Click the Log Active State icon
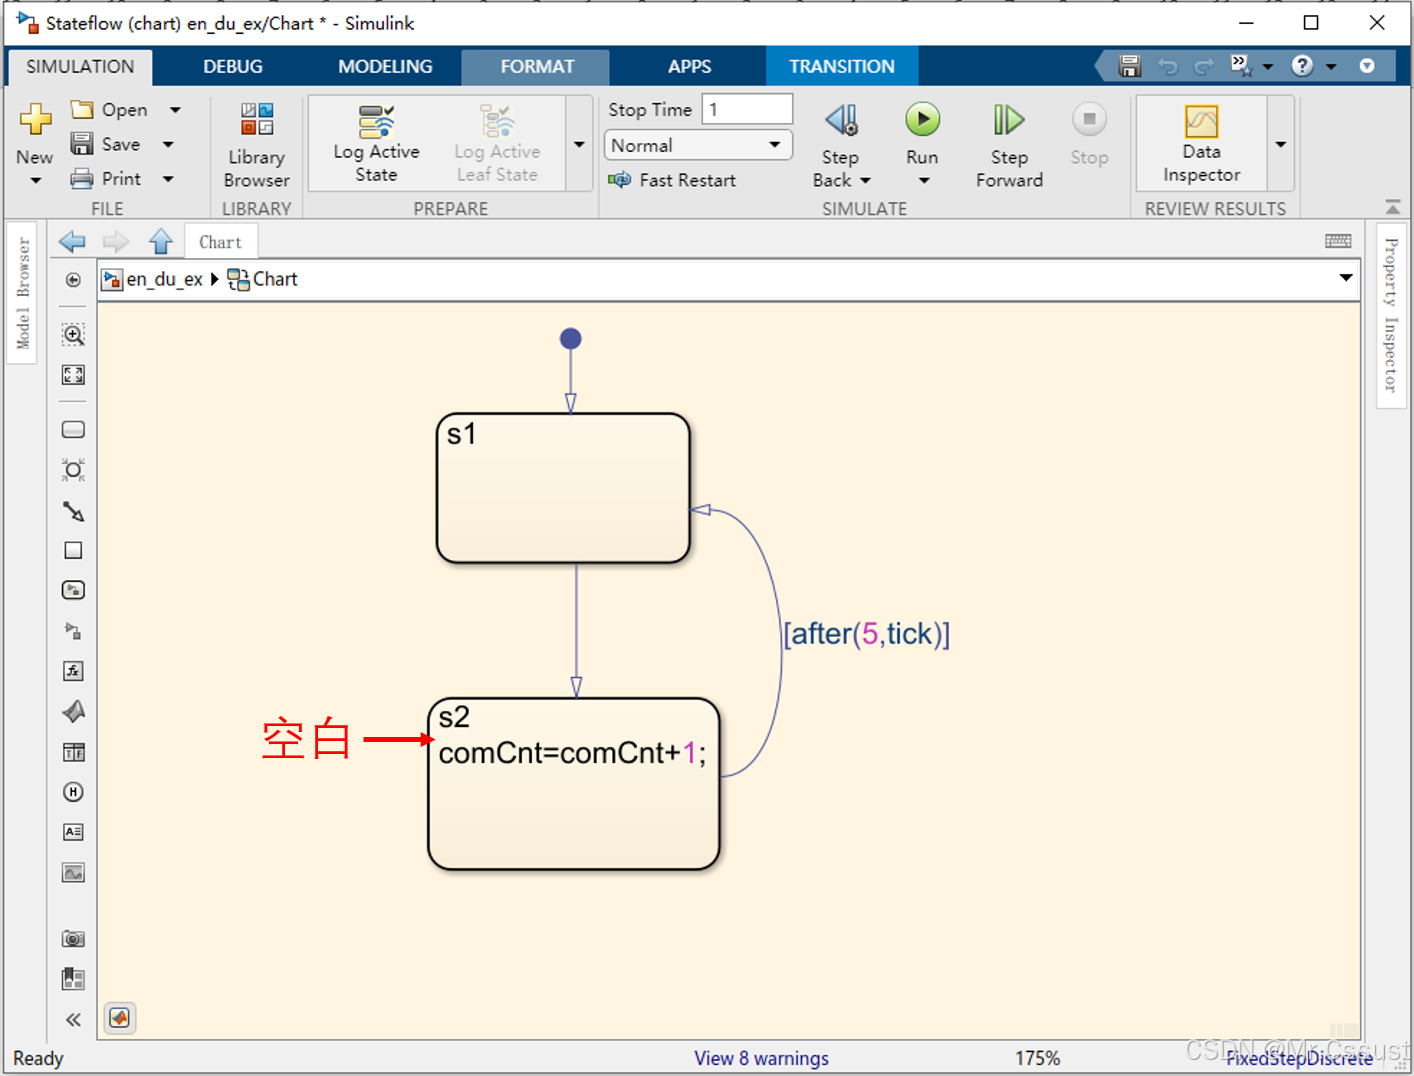This screenshot has width=1414, height=1076. pos(376,122)
